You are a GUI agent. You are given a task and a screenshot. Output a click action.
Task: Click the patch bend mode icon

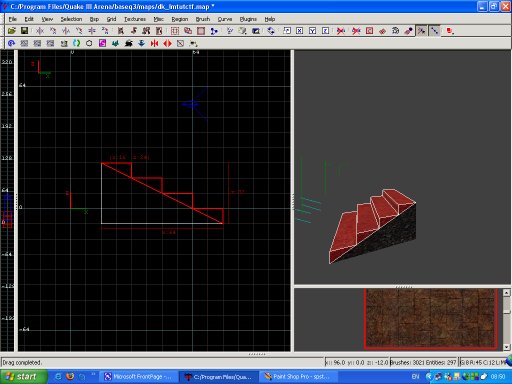click(x=395, y=31)
